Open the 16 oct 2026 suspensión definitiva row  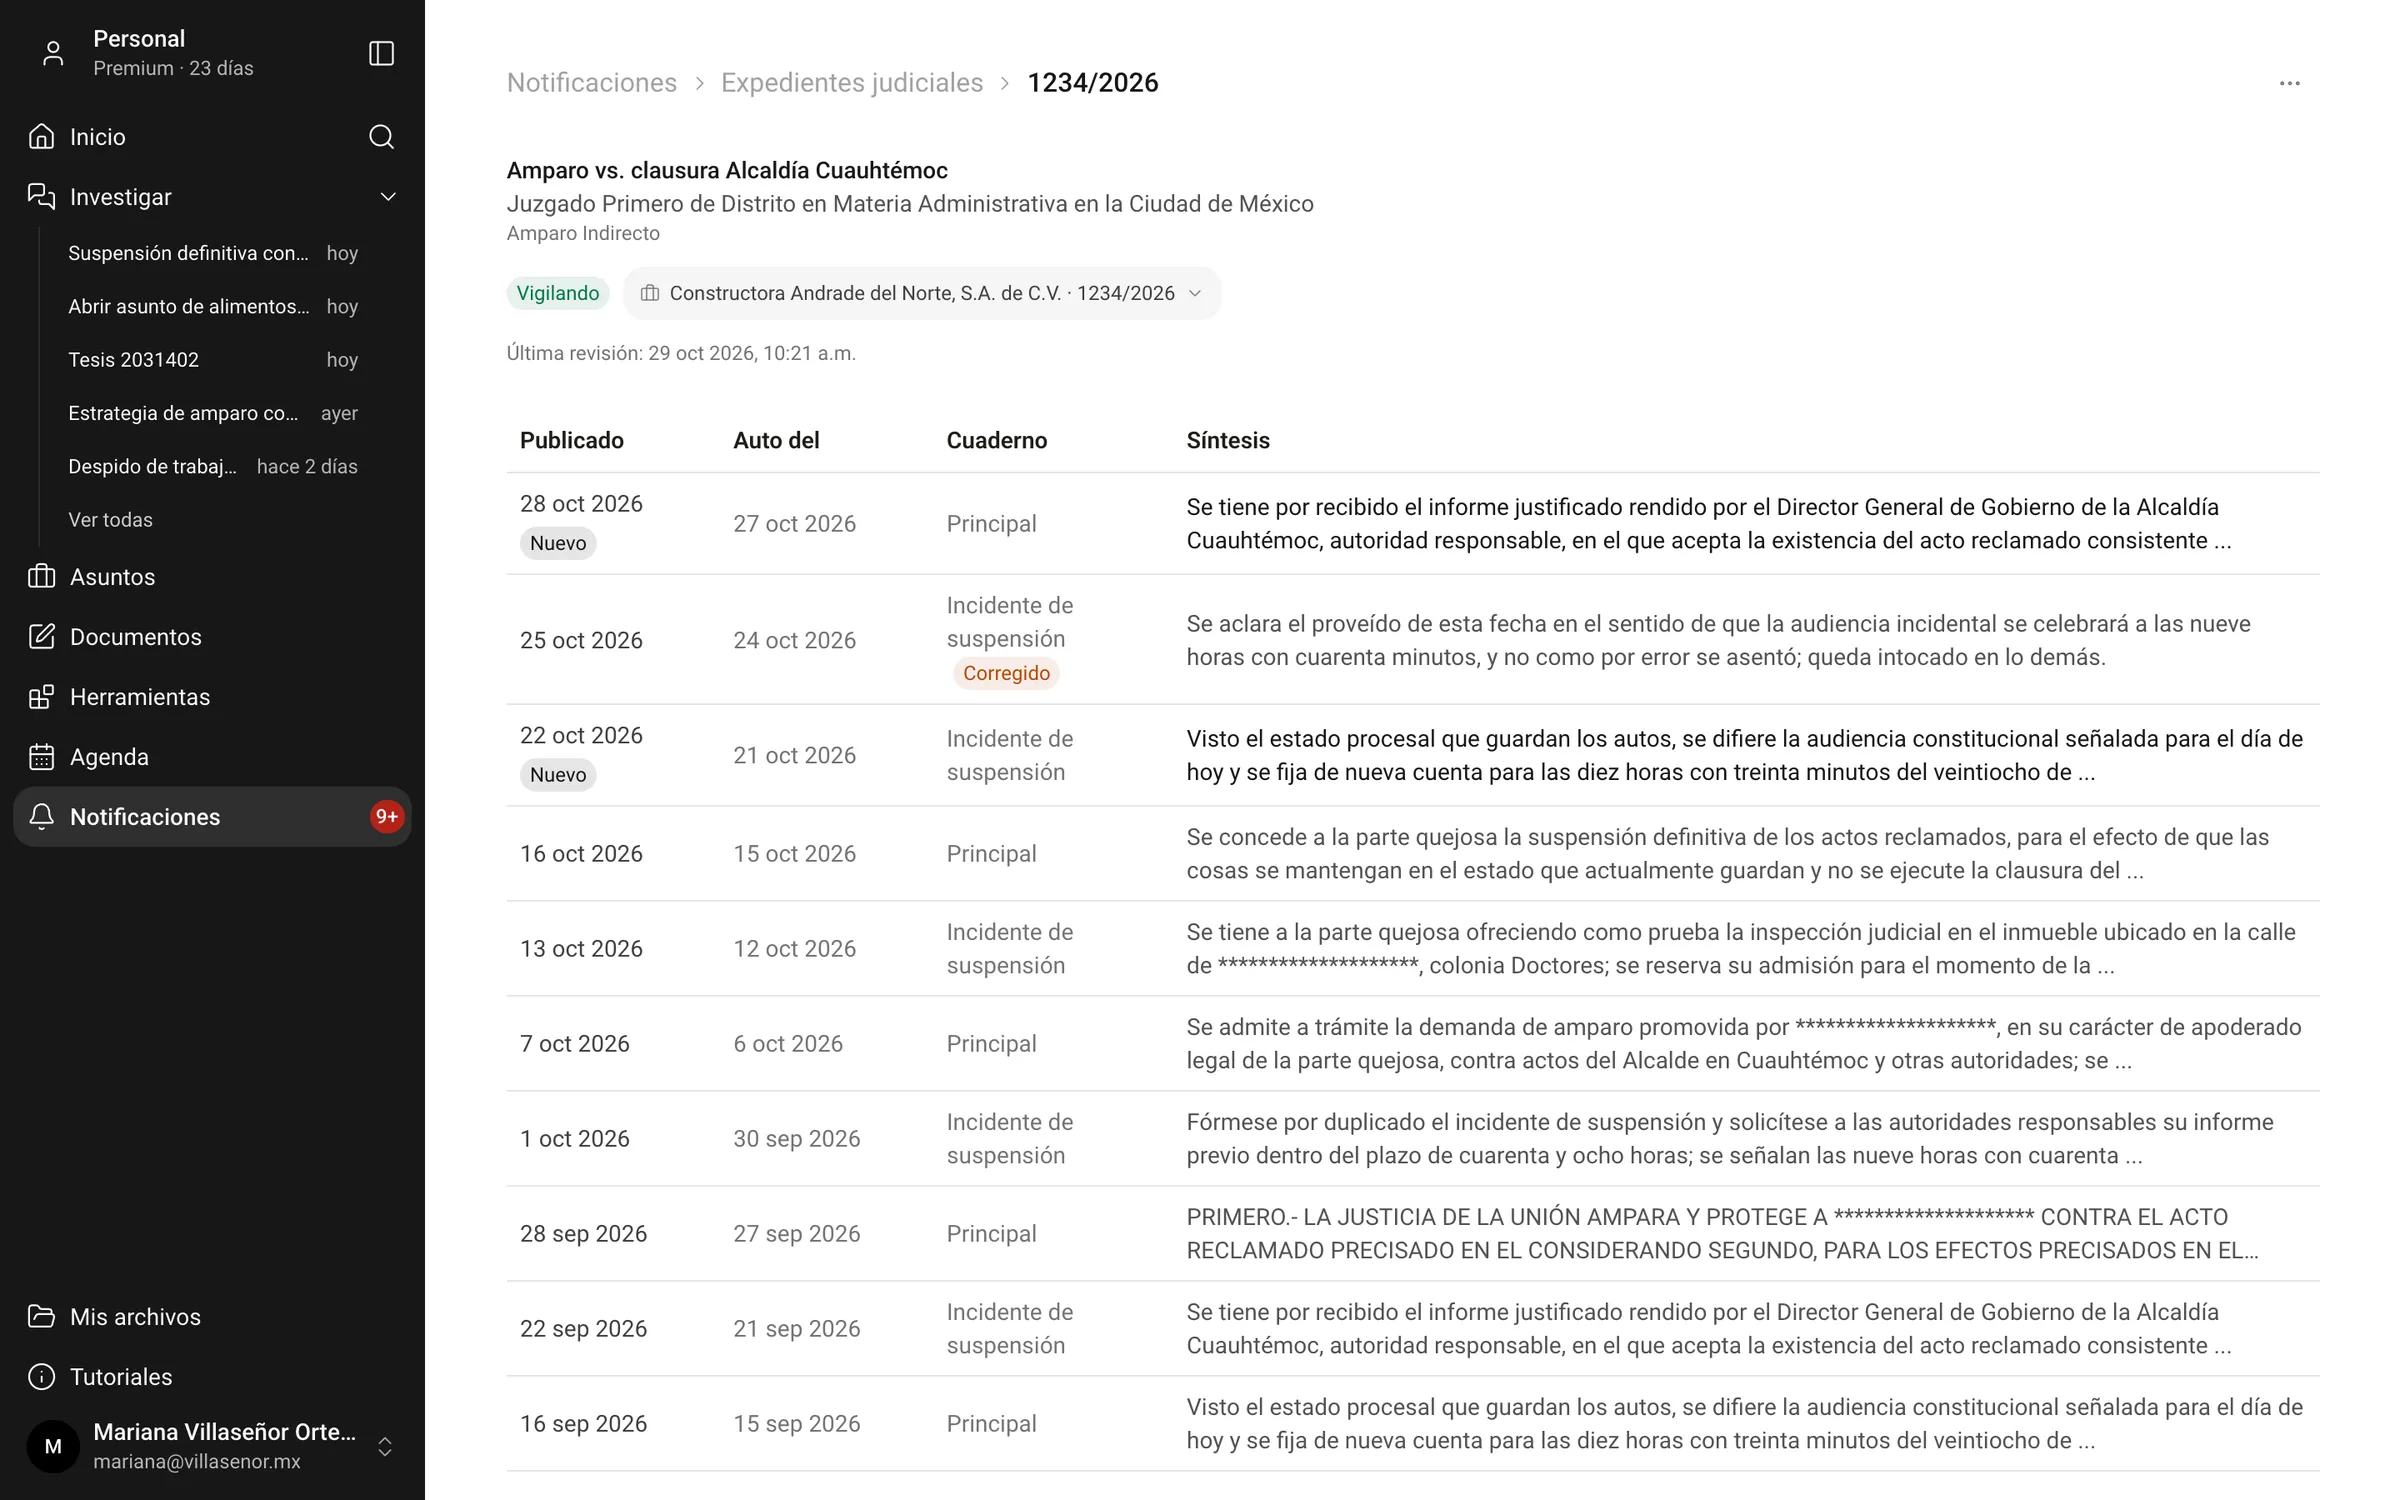[x=1413, y=854]
